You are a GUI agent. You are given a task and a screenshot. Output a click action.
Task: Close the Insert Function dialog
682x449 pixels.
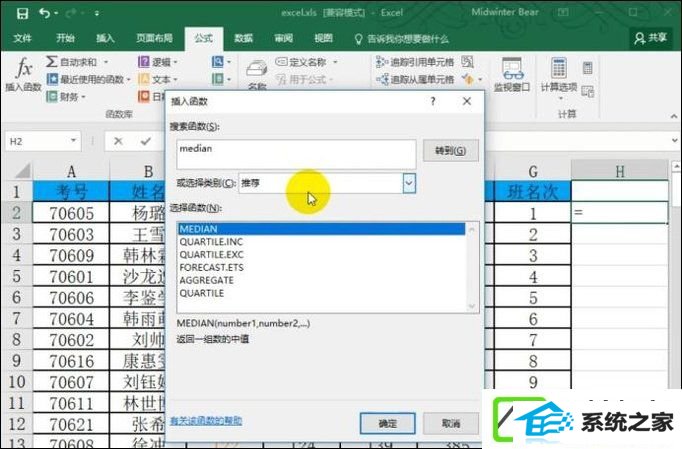click(x=467, y=101)
